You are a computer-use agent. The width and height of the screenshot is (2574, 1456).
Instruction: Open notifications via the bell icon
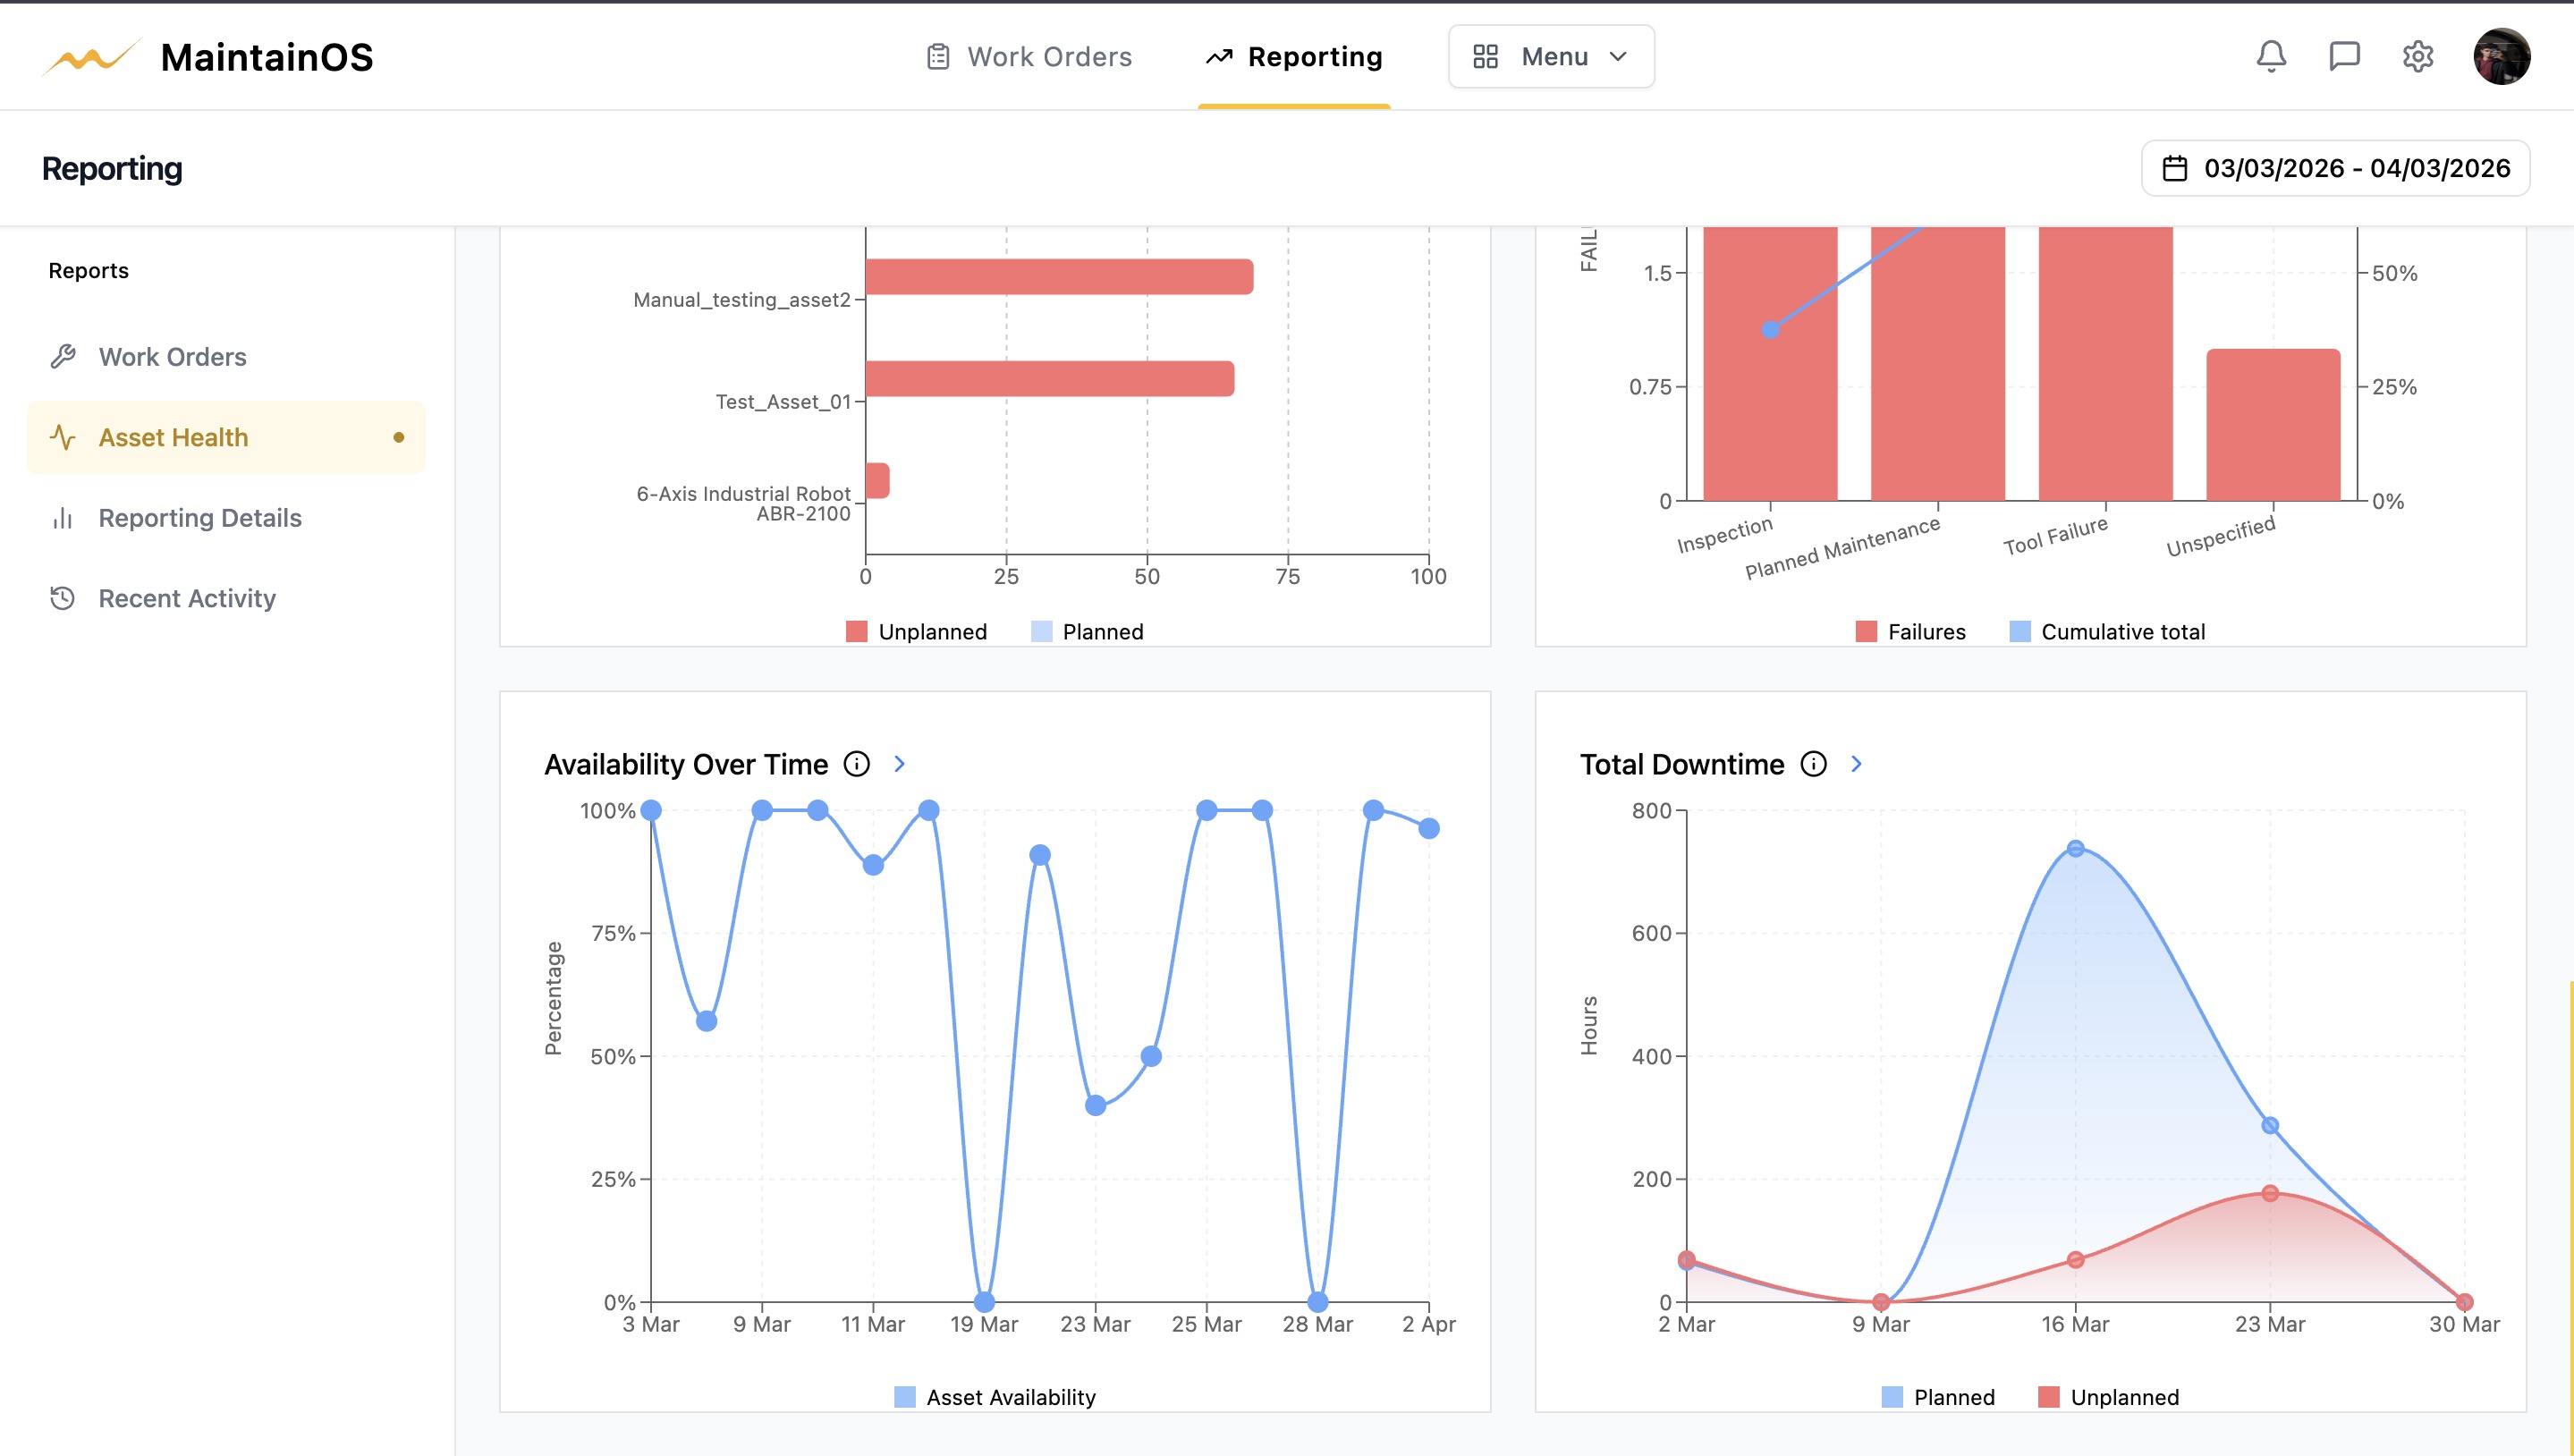point(2272,57)
